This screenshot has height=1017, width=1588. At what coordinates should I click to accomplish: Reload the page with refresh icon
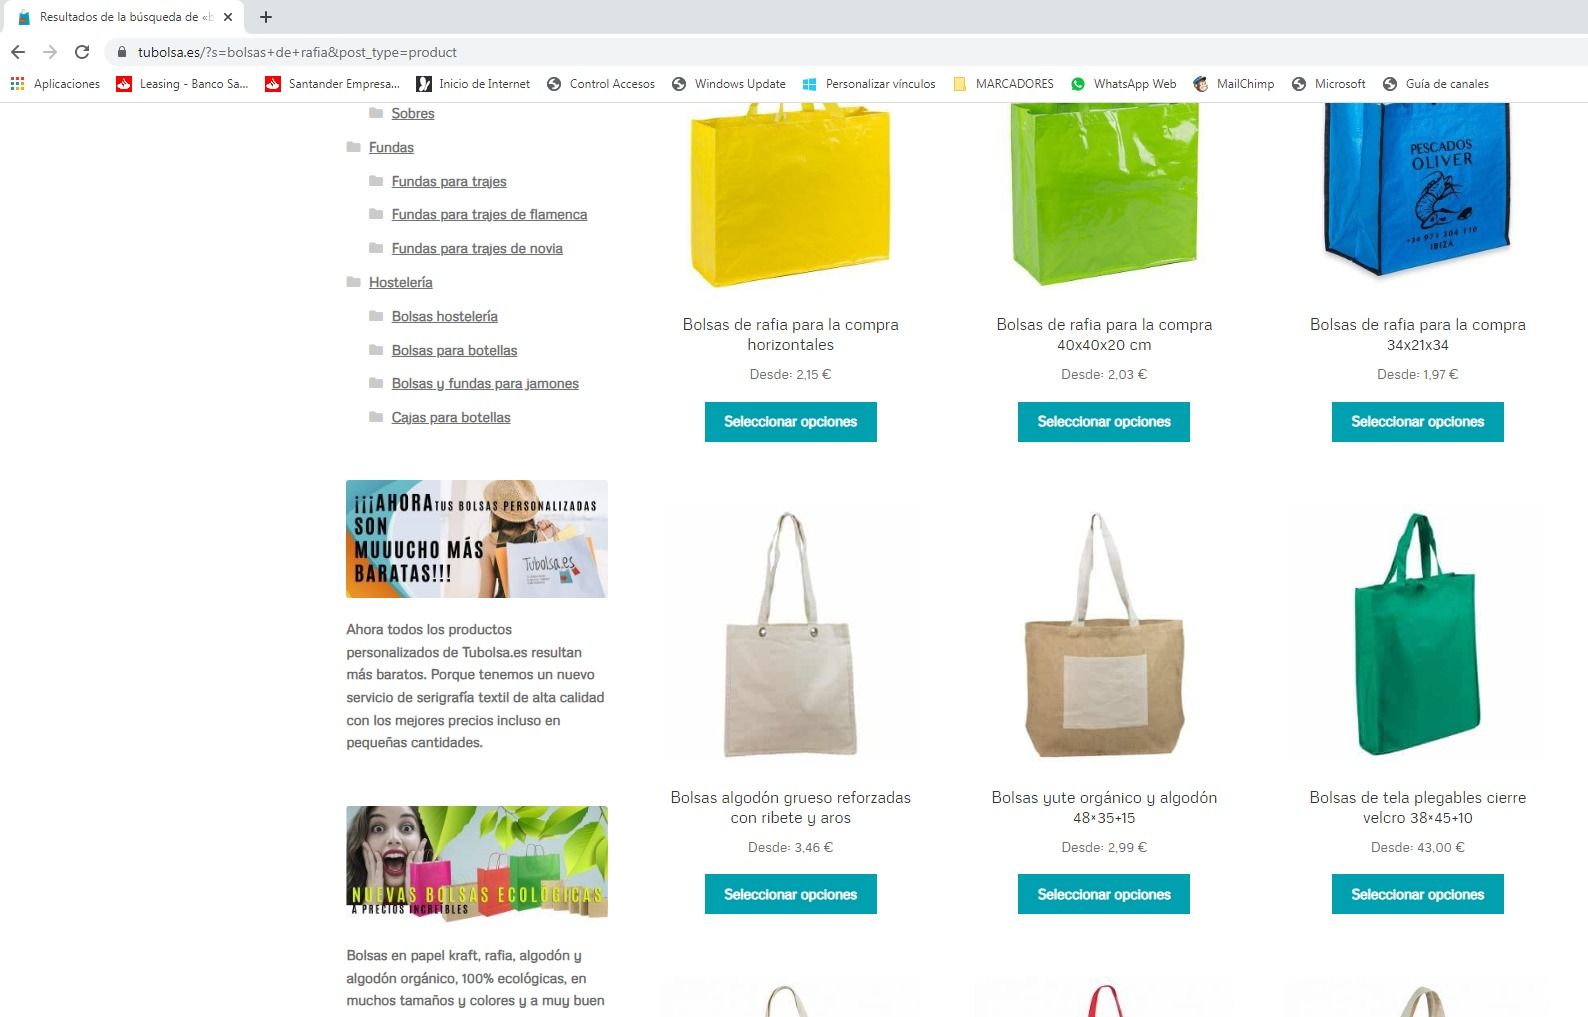click(x=82, y=52)
